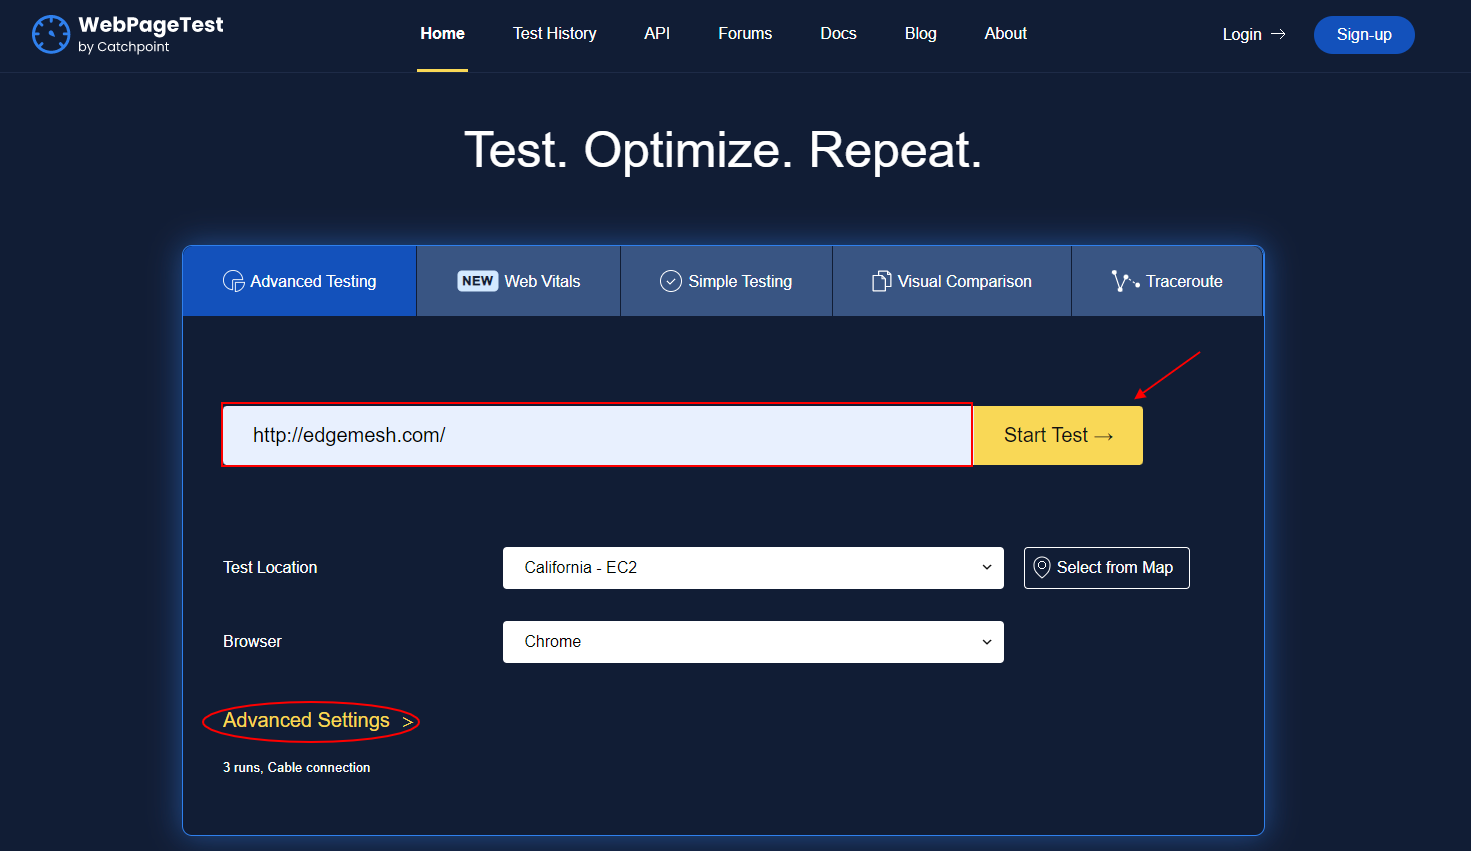The image size is (1471, 851).
Task: Click the 'Test. Optimize. Repeat.' heading
Action: pos(723,150)
